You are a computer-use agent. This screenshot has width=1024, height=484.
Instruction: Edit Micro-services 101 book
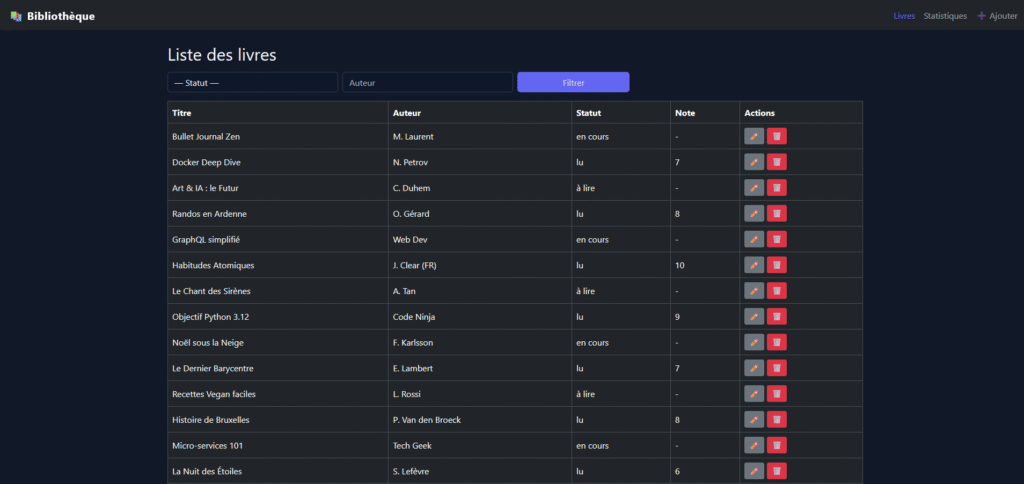tap(754, 445)
